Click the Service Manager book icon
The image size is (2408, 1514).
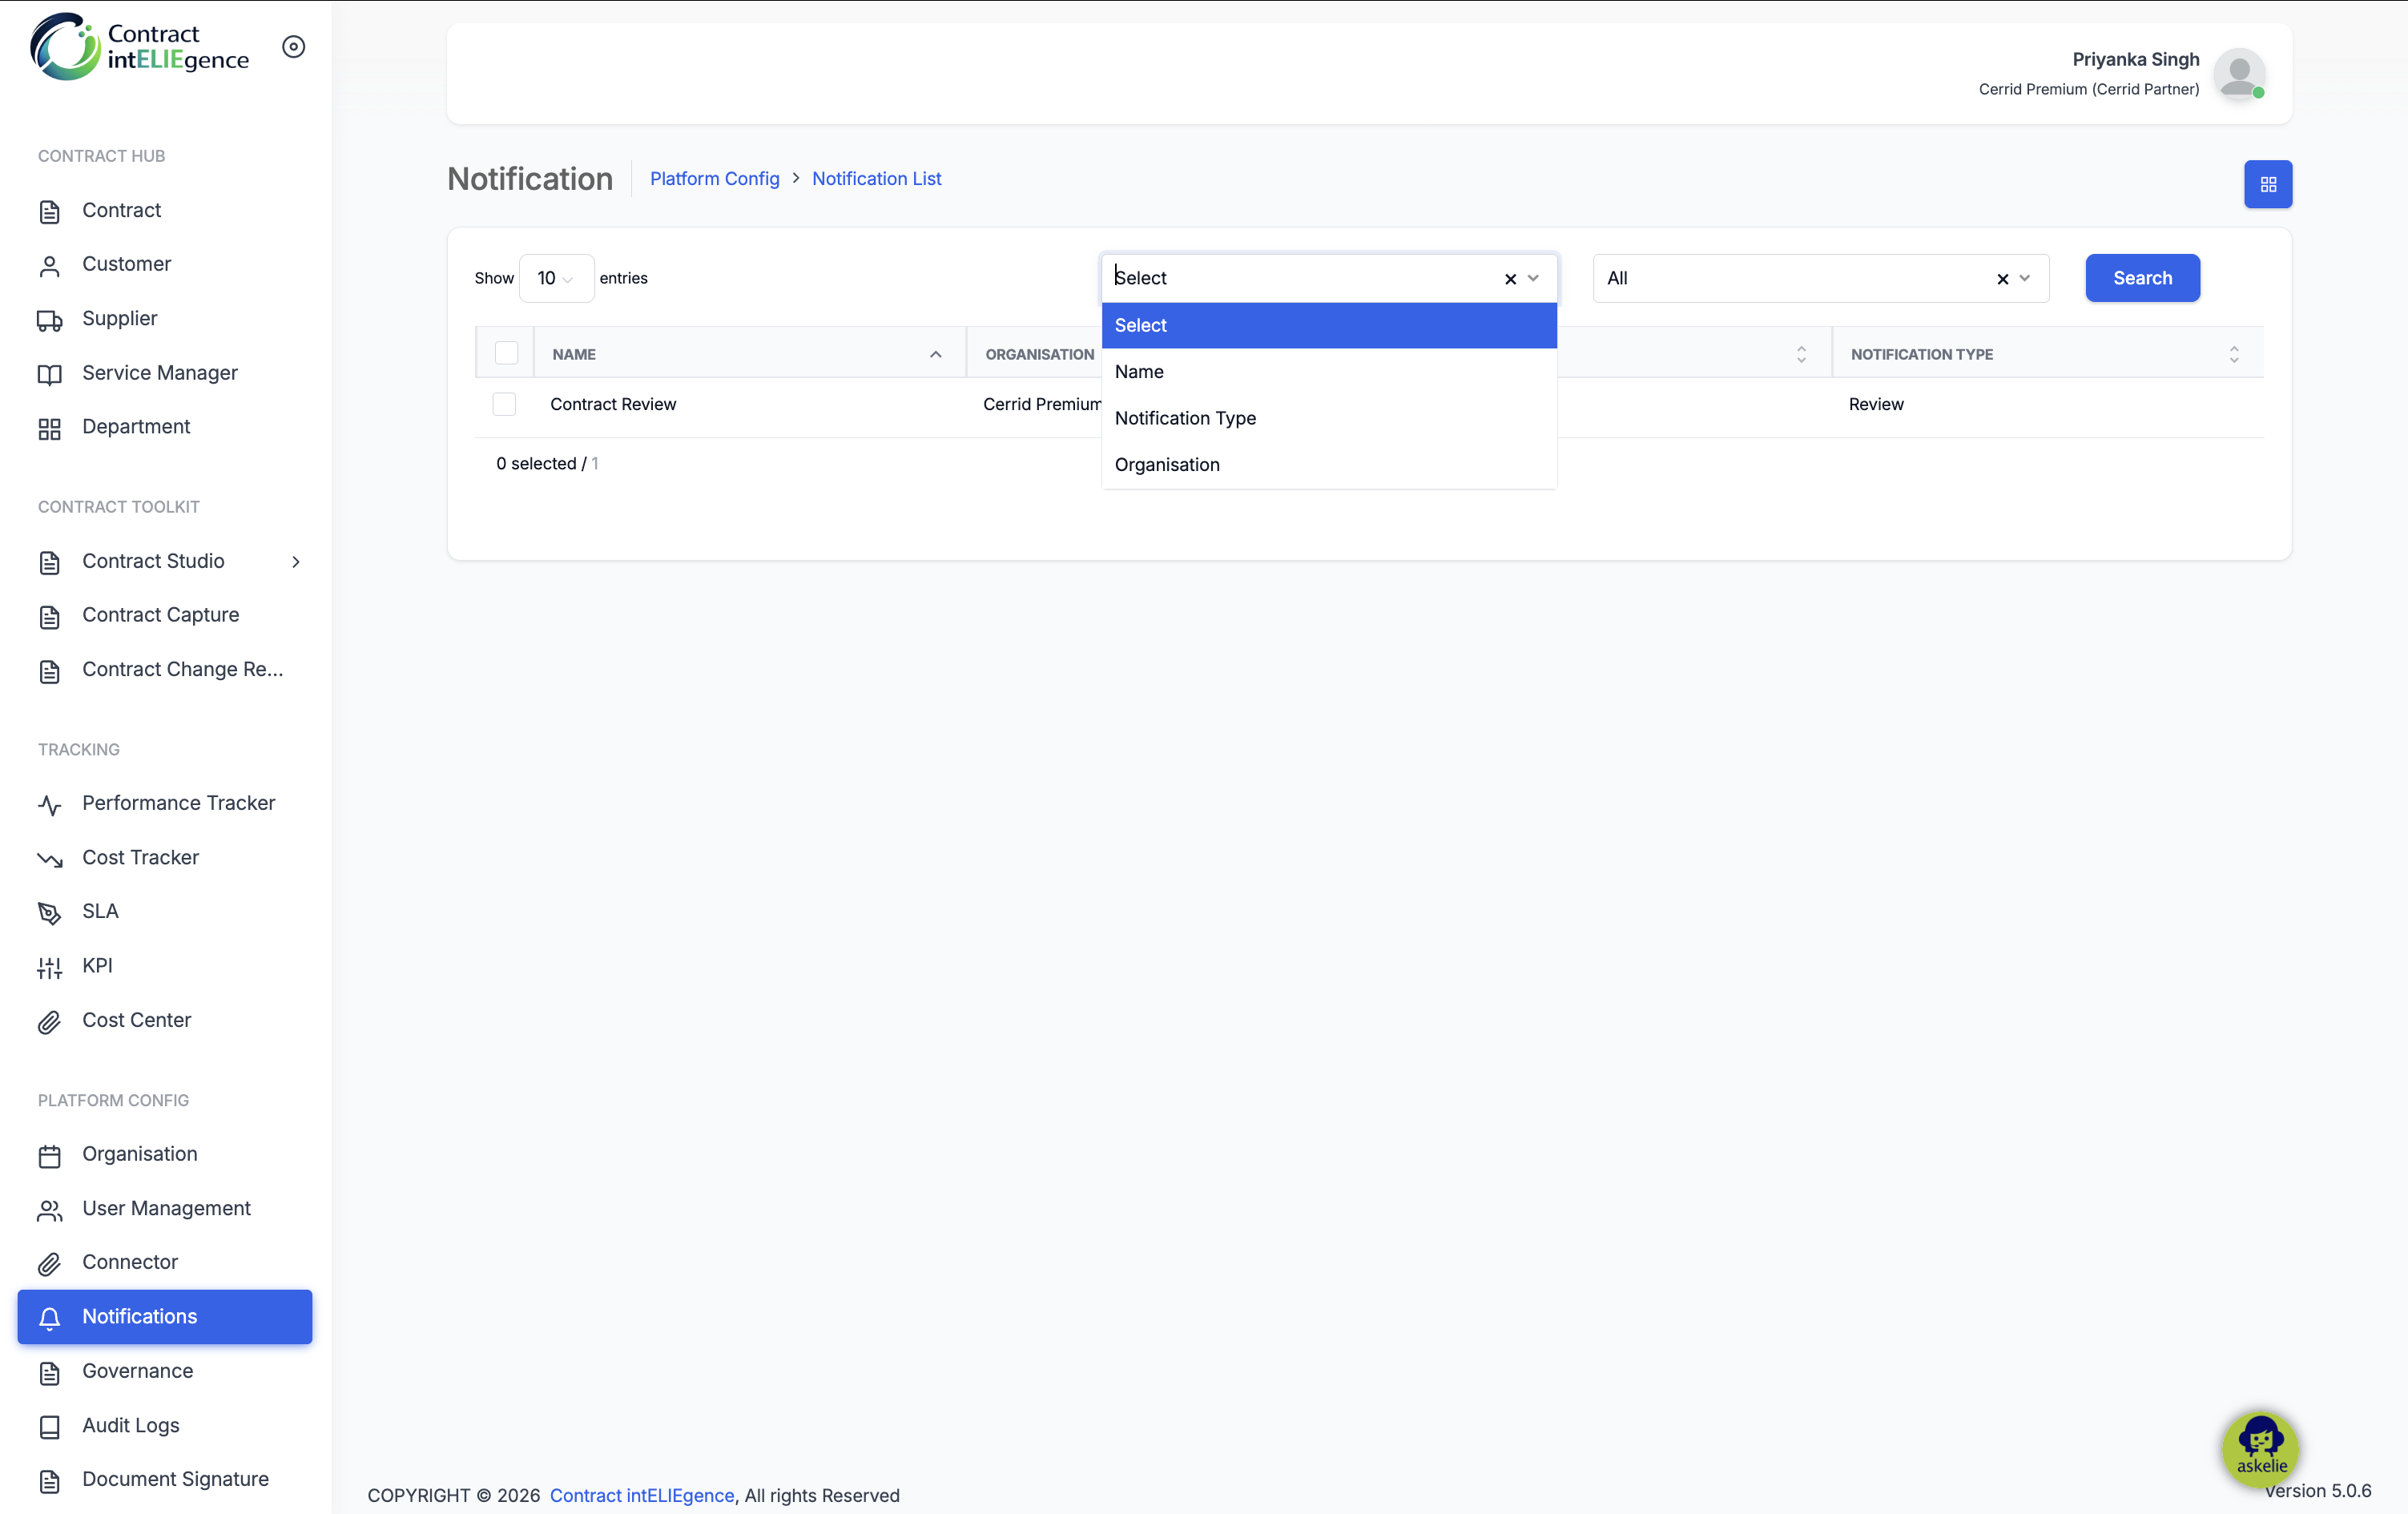point(49,374)
